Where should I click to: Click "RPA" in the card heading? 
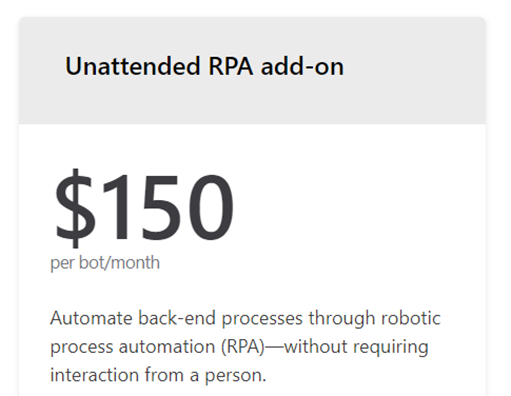click(231, 66)
